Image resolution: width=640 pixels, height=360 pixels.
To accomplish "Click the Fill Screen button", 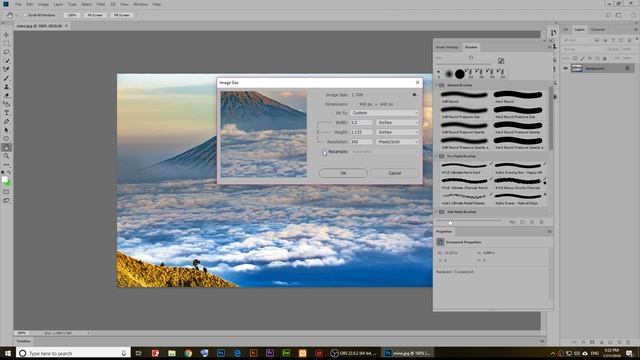I will pos(122,15).
